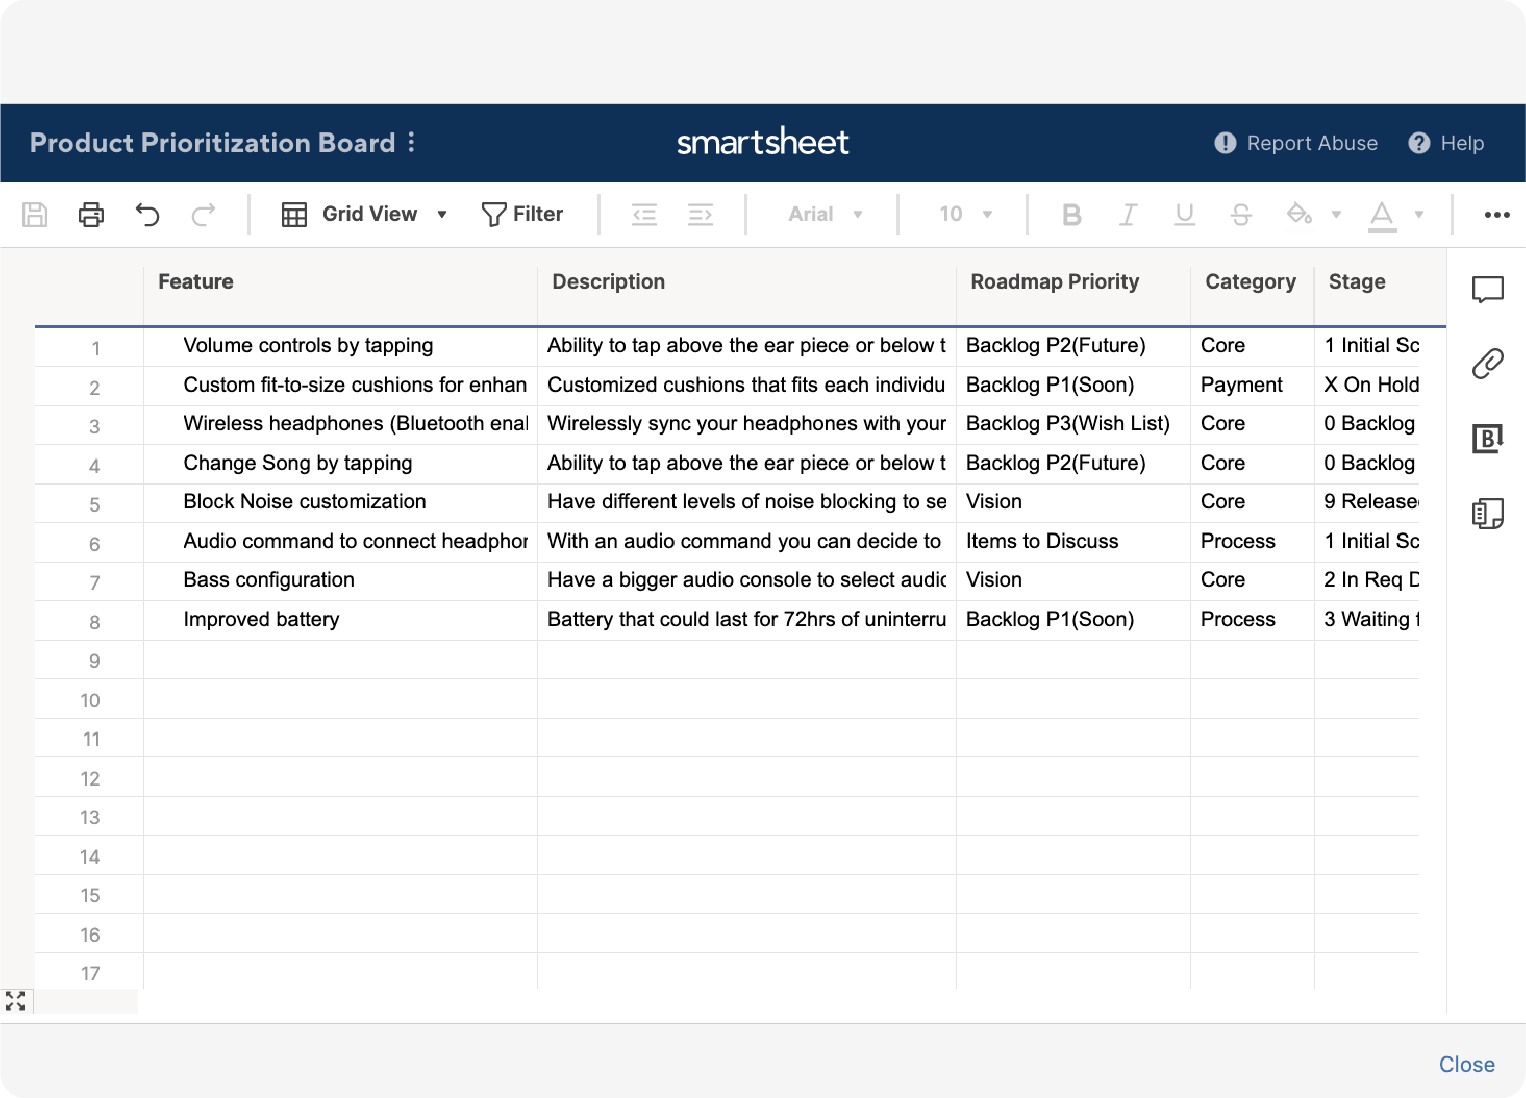Select cell 'Items to Discuss'

click(x=1073, y=541)
